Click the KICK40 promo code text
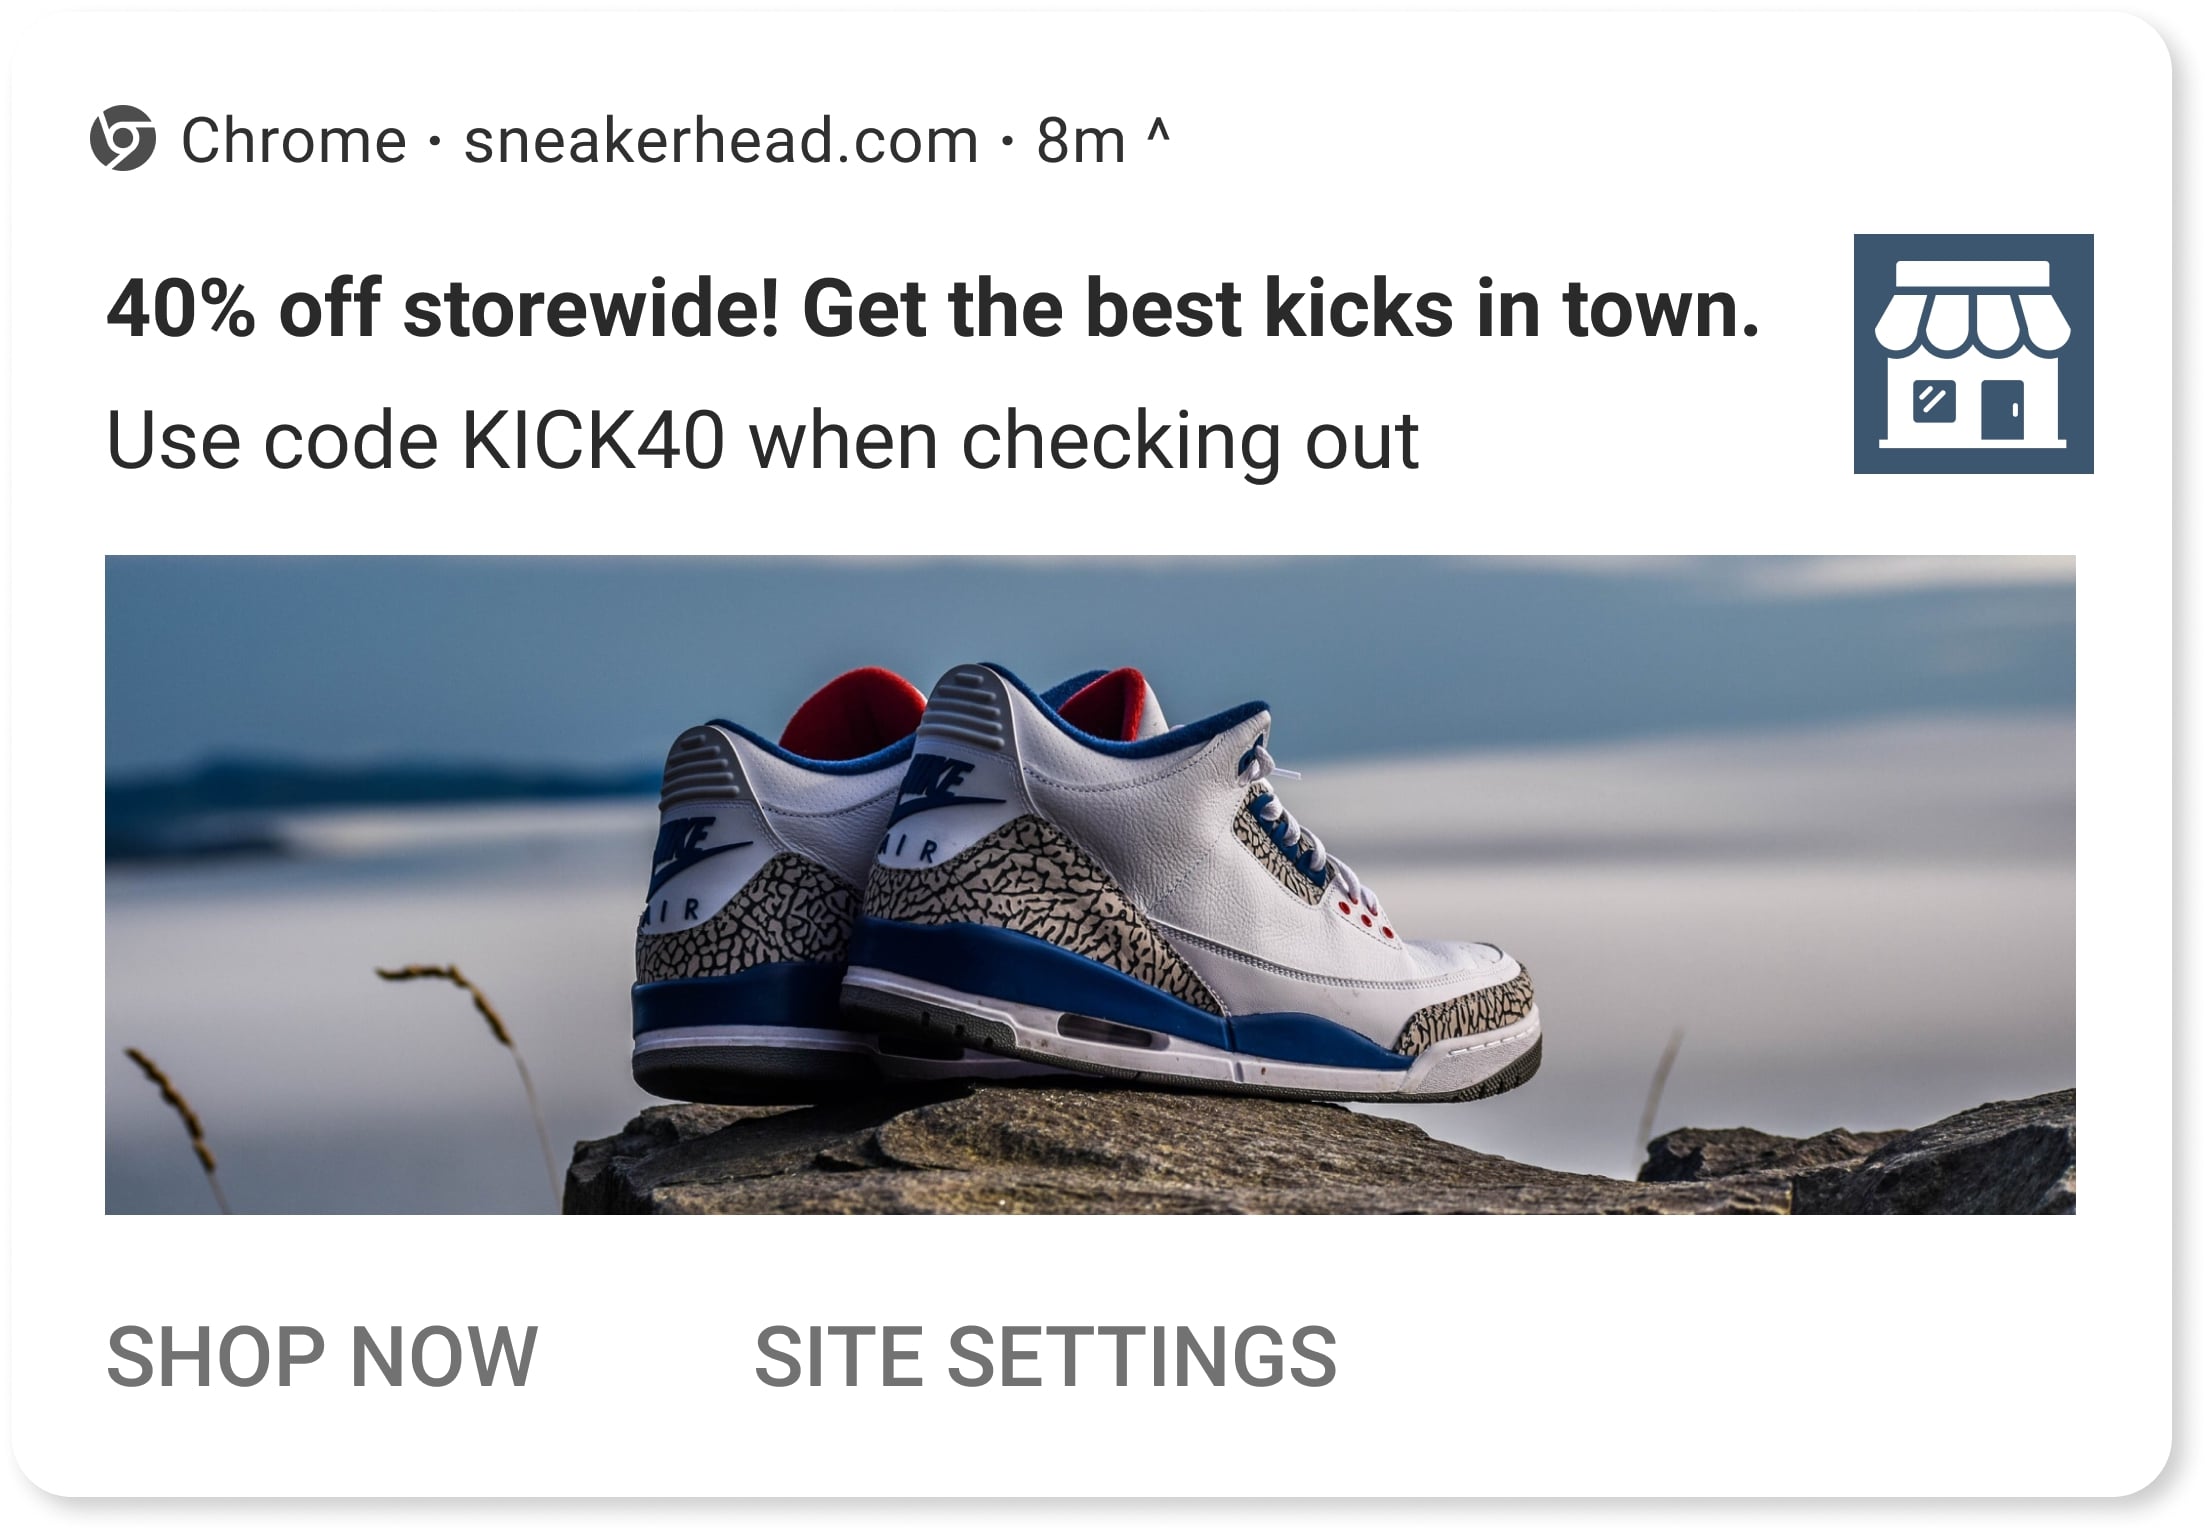Screen dimensions: 2208x1533 (x=592, y=440)
